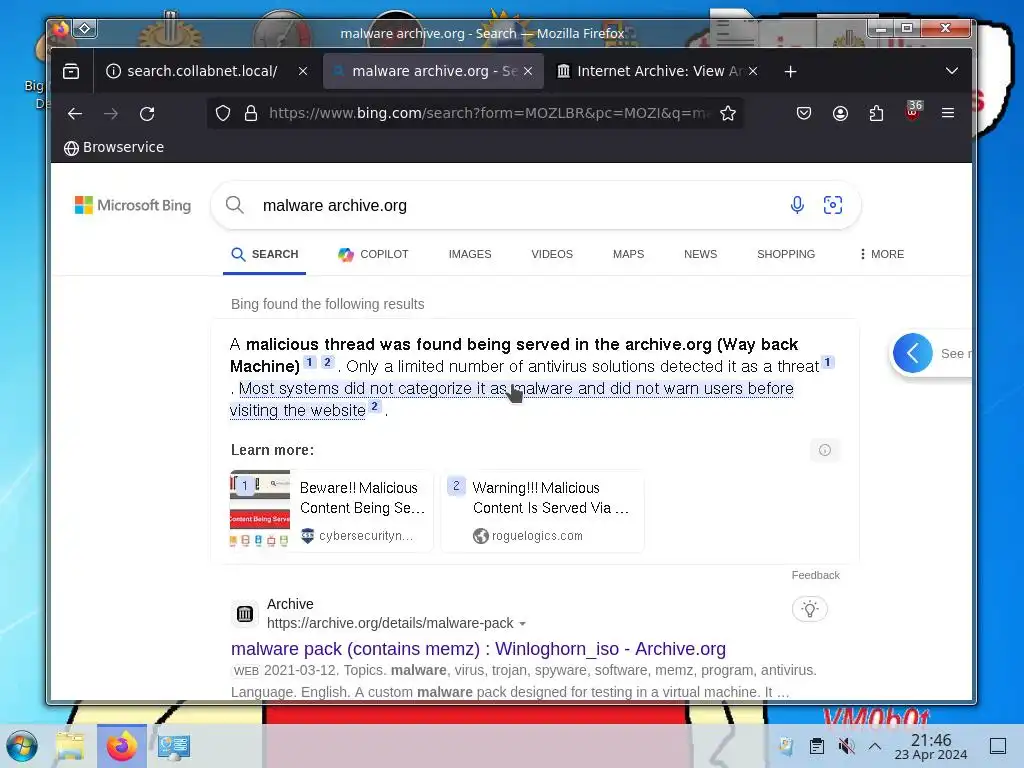Open the roguelogics.com Warning!!! card
Screen dimensions: 1024x768
tap(543, 511)
